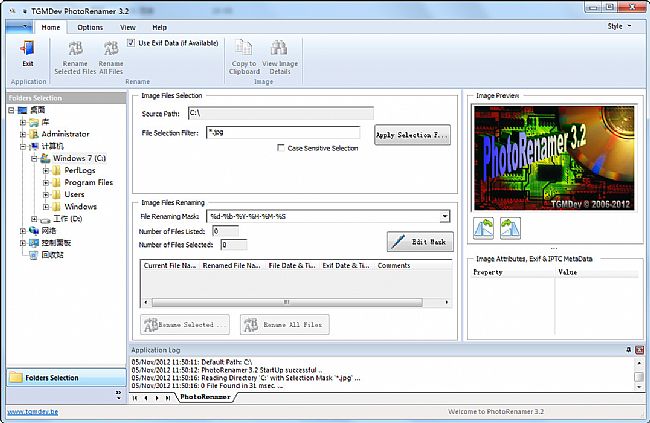
Task: Click Rename Selected button below file list
Action: (x=185, y=324)
